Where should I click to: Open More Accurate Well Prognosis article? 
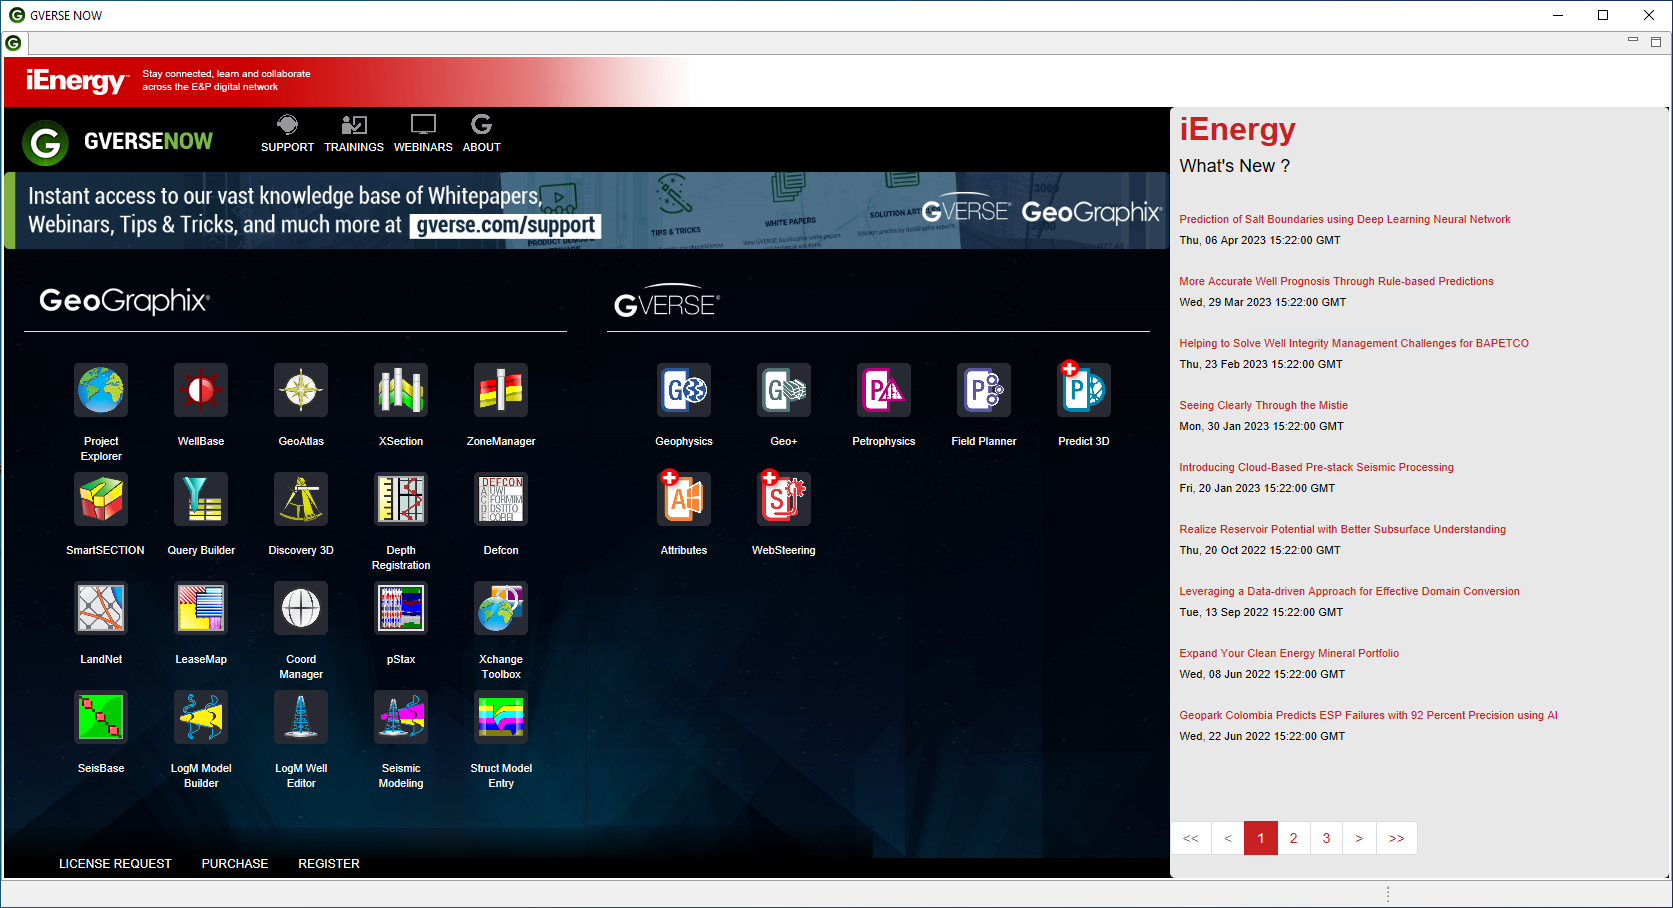pos(1336,281)
